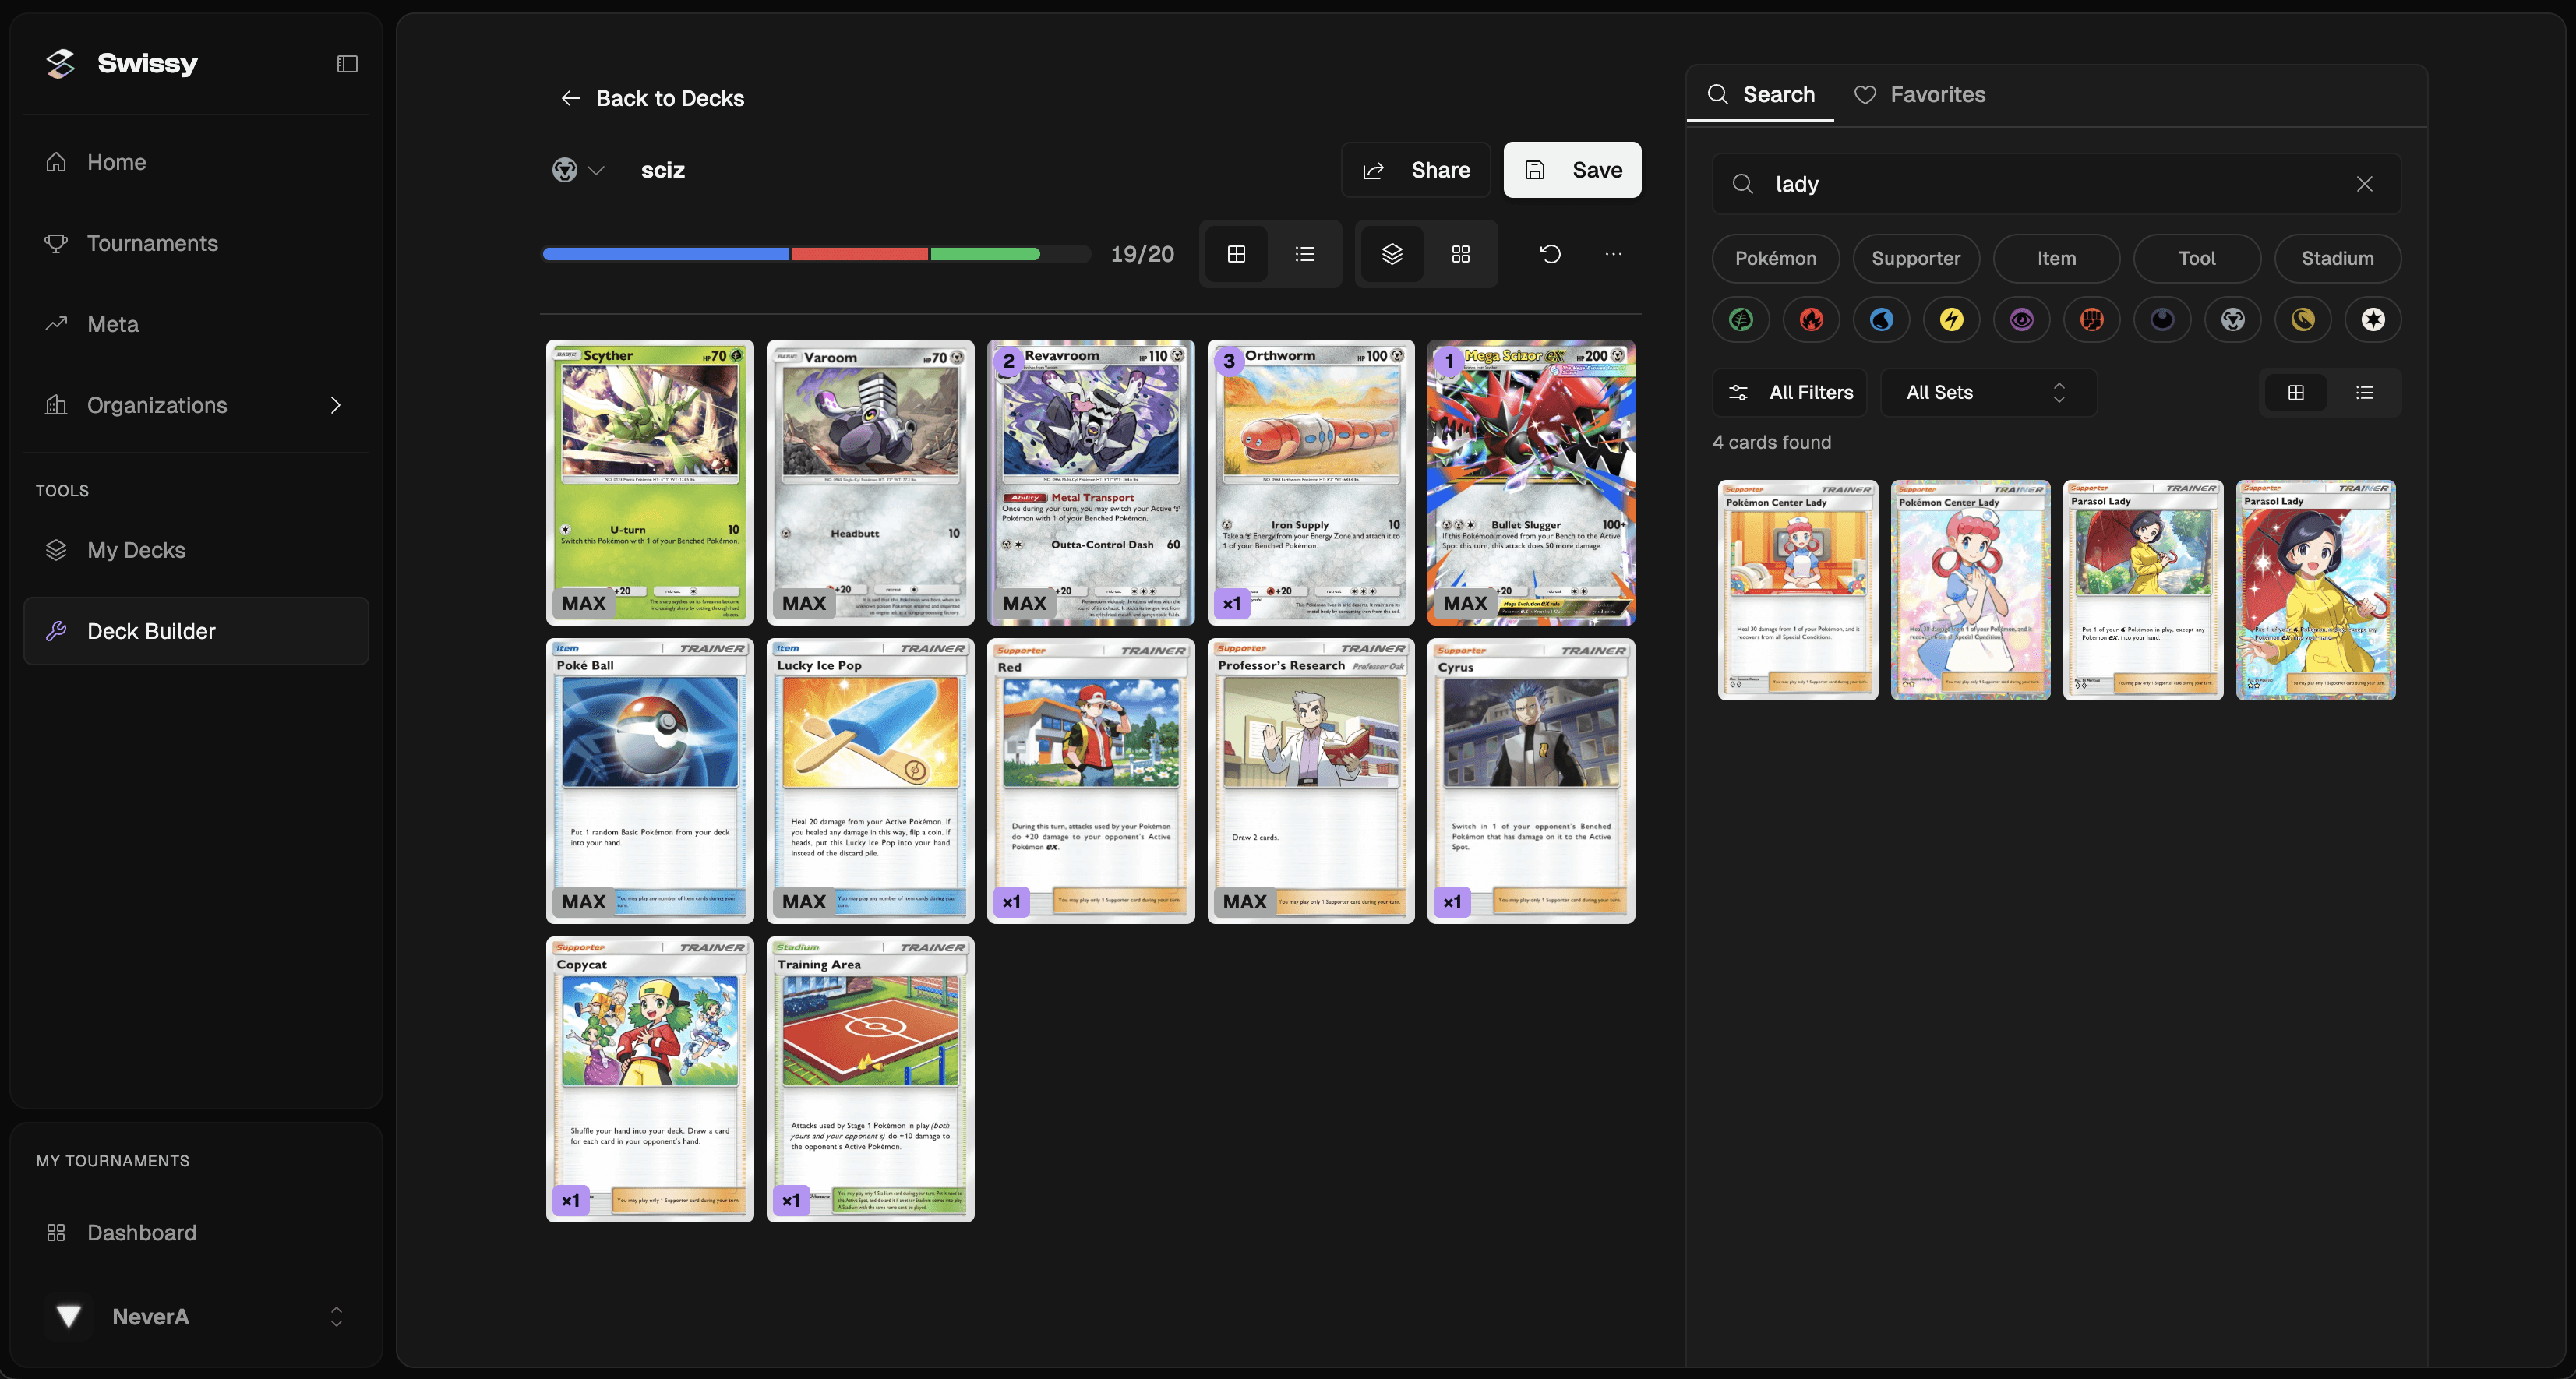This screenshot has height=1379, width=2576.
Task: Switch to the Search tab
Action: tap(1760, 94)
